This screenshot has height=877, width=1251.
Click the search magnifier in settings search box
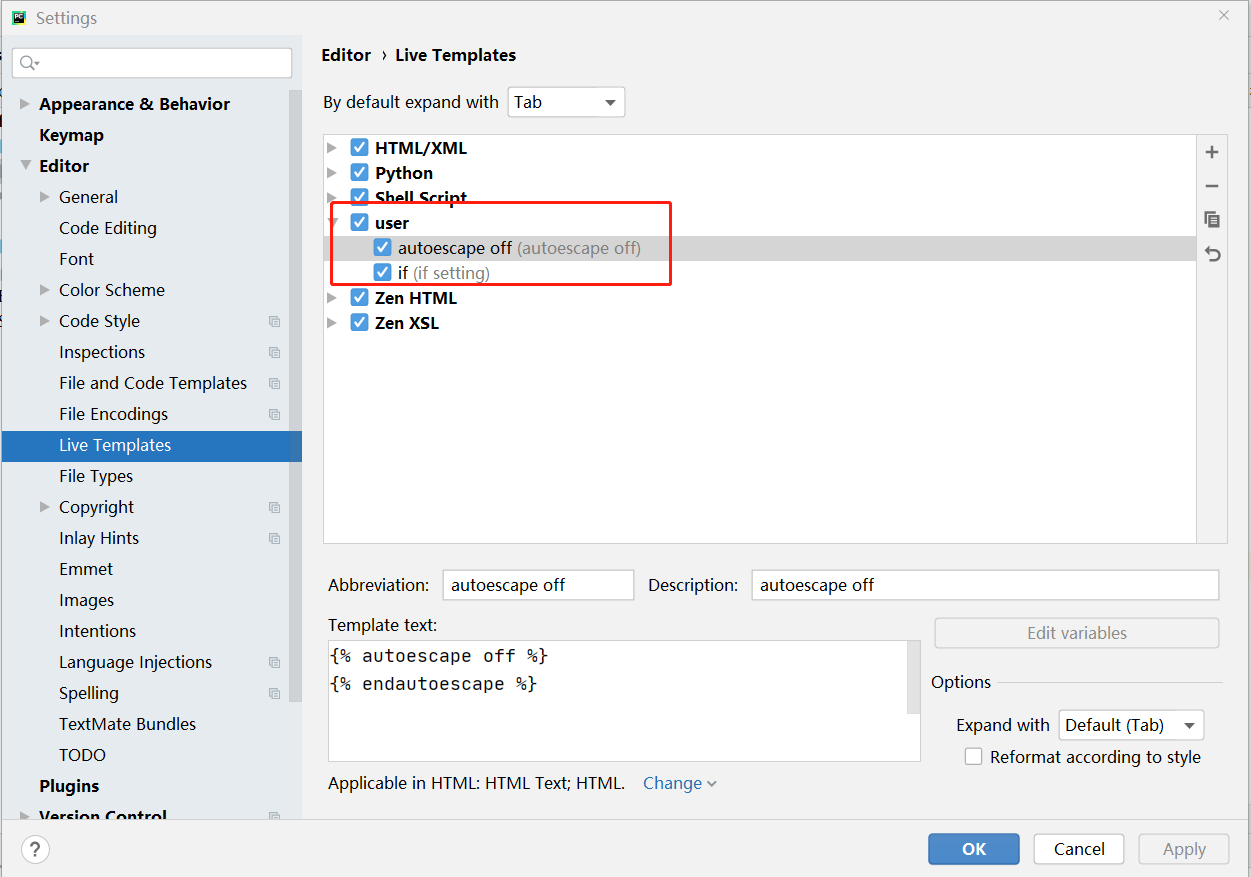pyautogui.click(x=29, y=62)
